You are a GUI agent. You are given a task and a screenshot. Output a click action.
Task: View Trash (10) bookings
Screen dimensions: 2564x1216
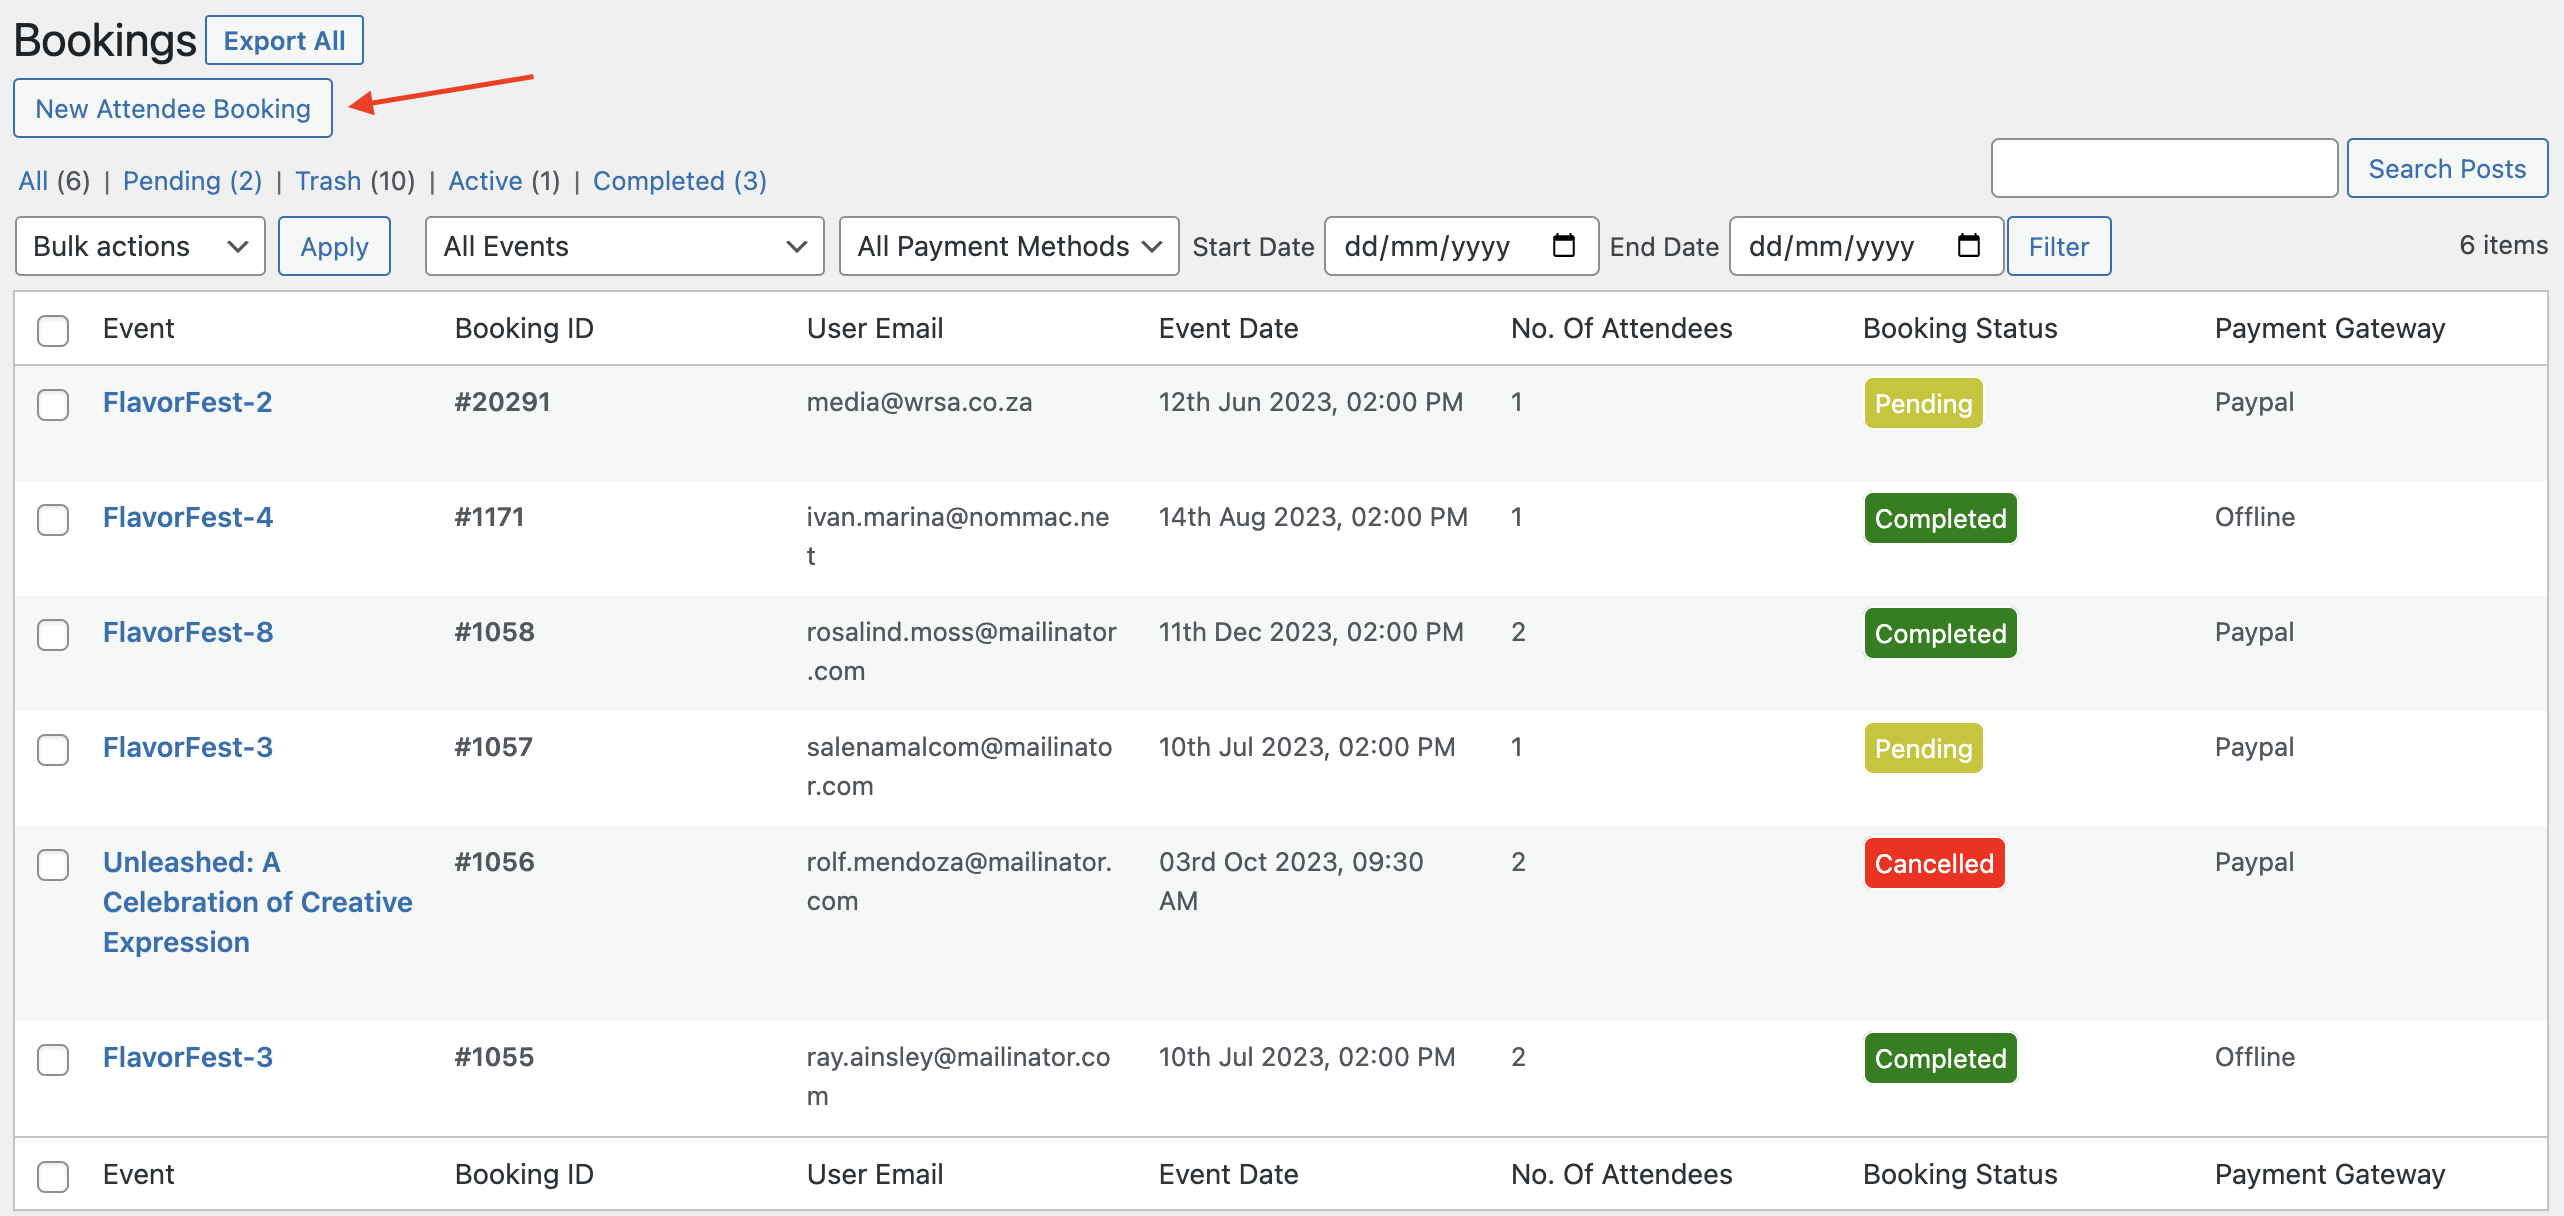point(354,181)
